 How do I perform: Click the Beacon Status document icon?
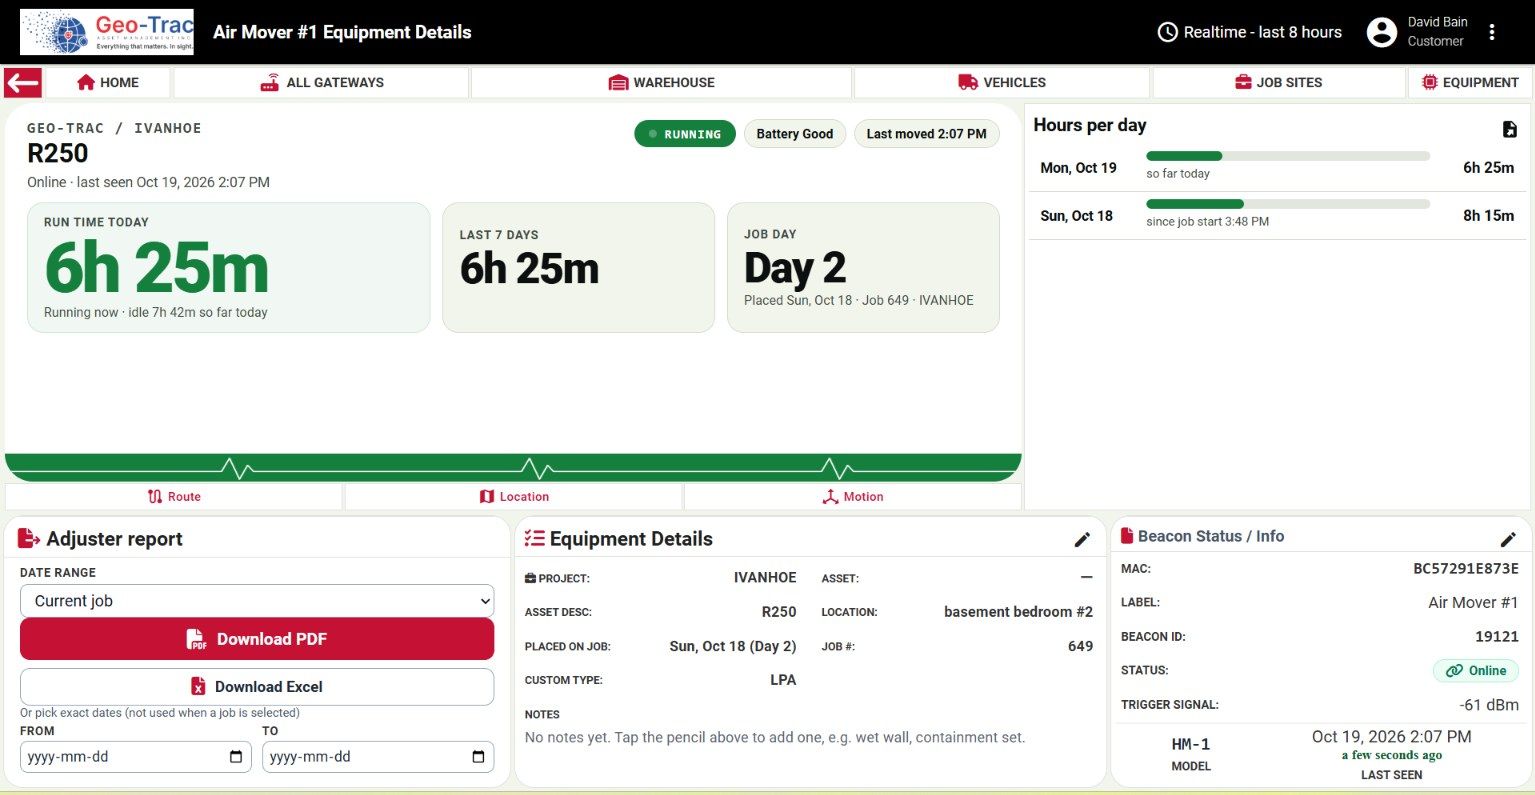(x=1127, y=536)
